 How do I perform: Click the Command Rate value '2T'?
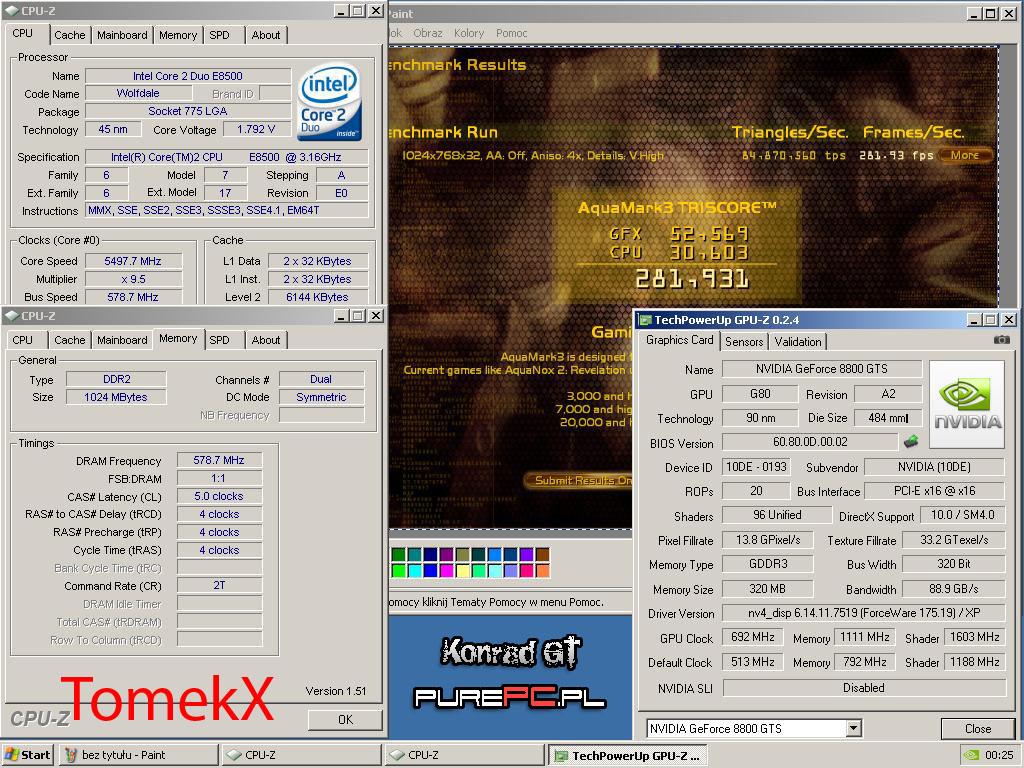tap(219, 586)
